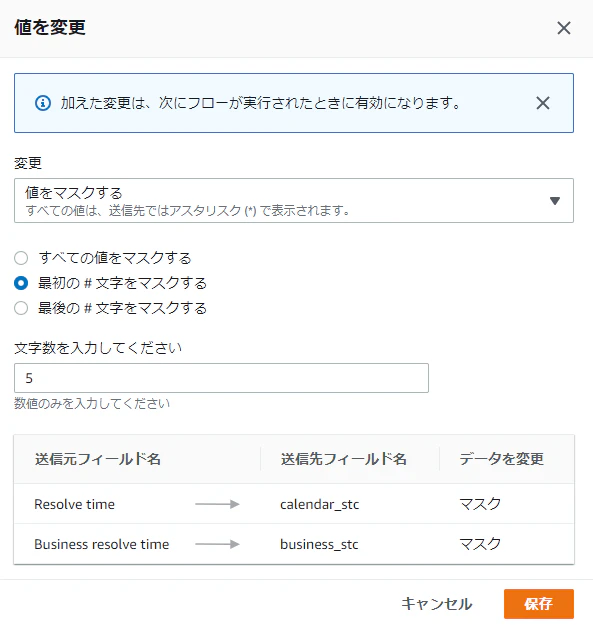Click 送信先フィールド名 column header
The height and width of the screenshot is (627, 593).
coord(343,459)
